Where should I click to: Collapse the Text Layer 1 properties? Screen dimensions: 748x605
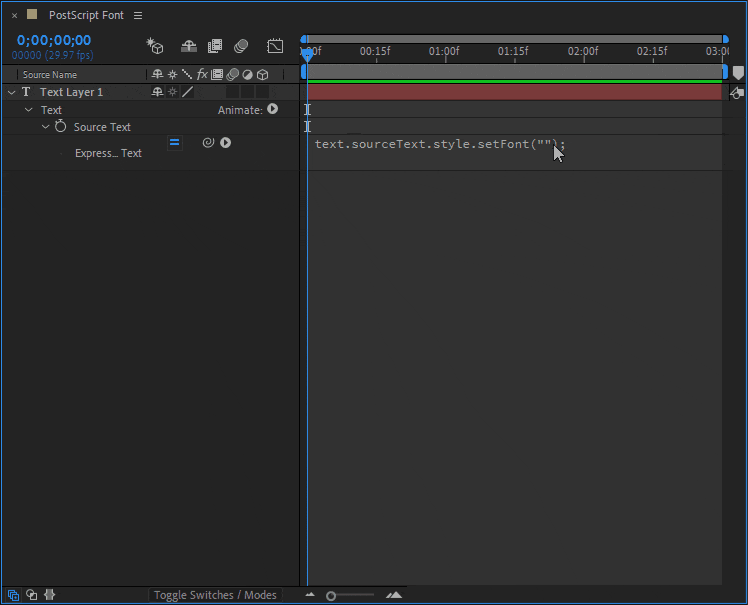(x=11, y=92)
